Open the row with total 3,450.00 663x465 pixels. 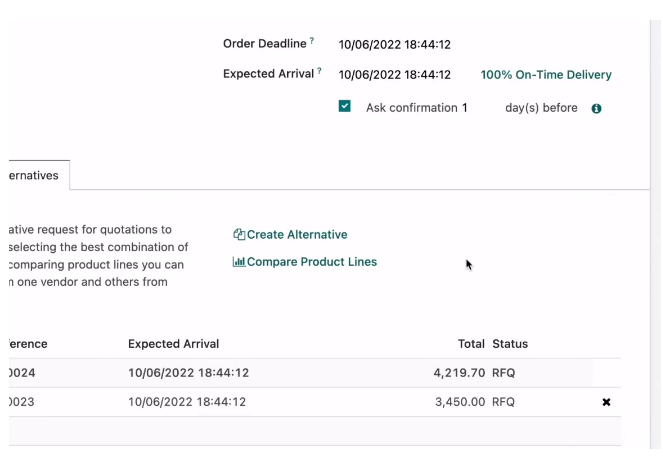(x=300, y=402)
